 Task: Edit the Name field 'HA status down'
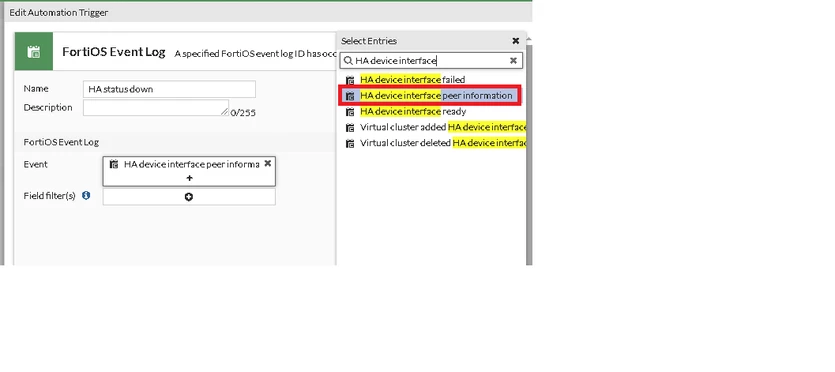169,89
